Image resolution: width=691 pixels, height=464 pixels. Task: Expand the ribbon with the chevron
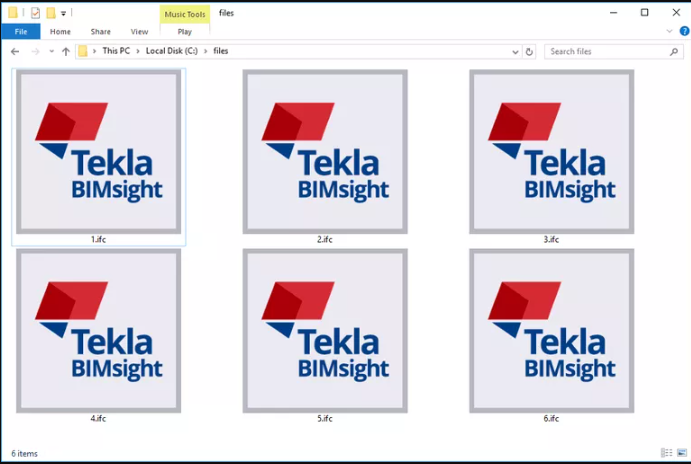669,31
